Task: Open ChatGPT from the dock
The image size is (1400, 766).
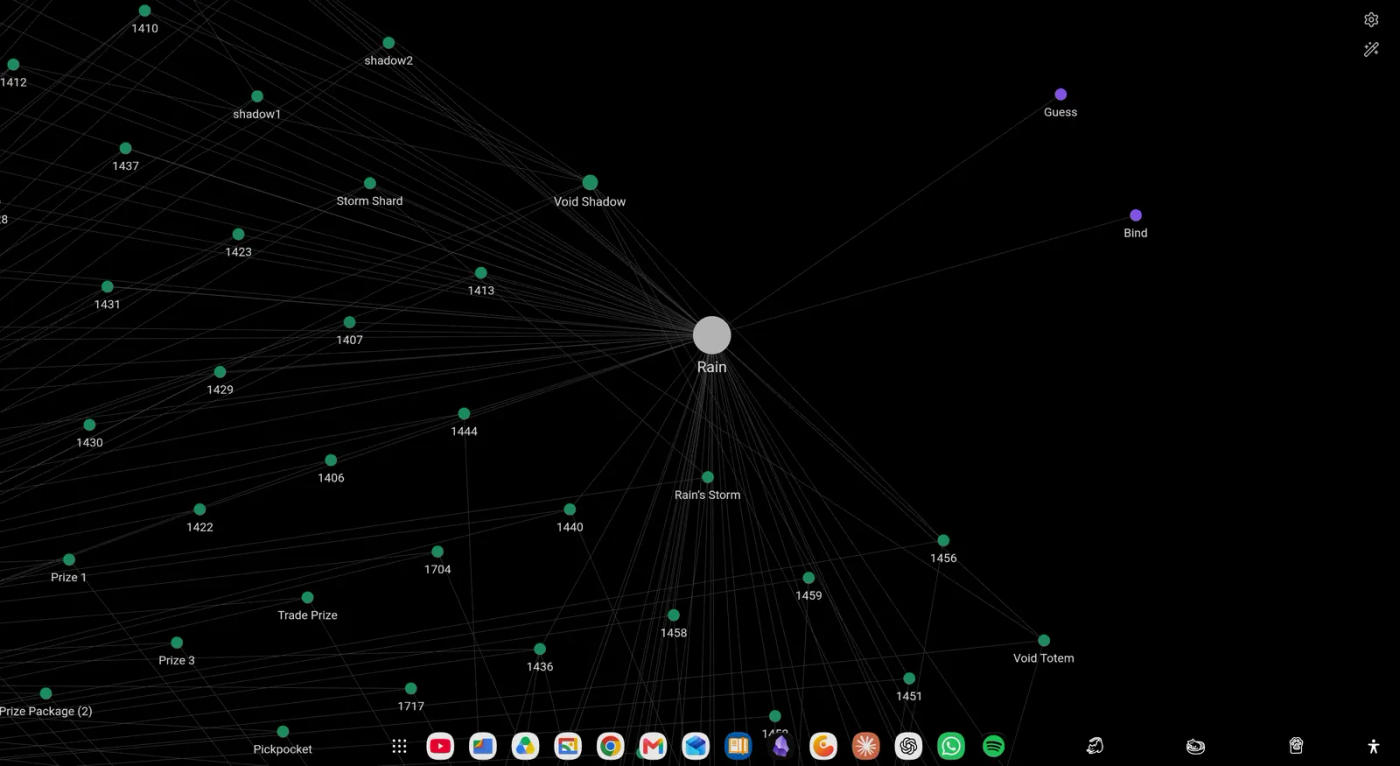Action: tap(908, 746)
